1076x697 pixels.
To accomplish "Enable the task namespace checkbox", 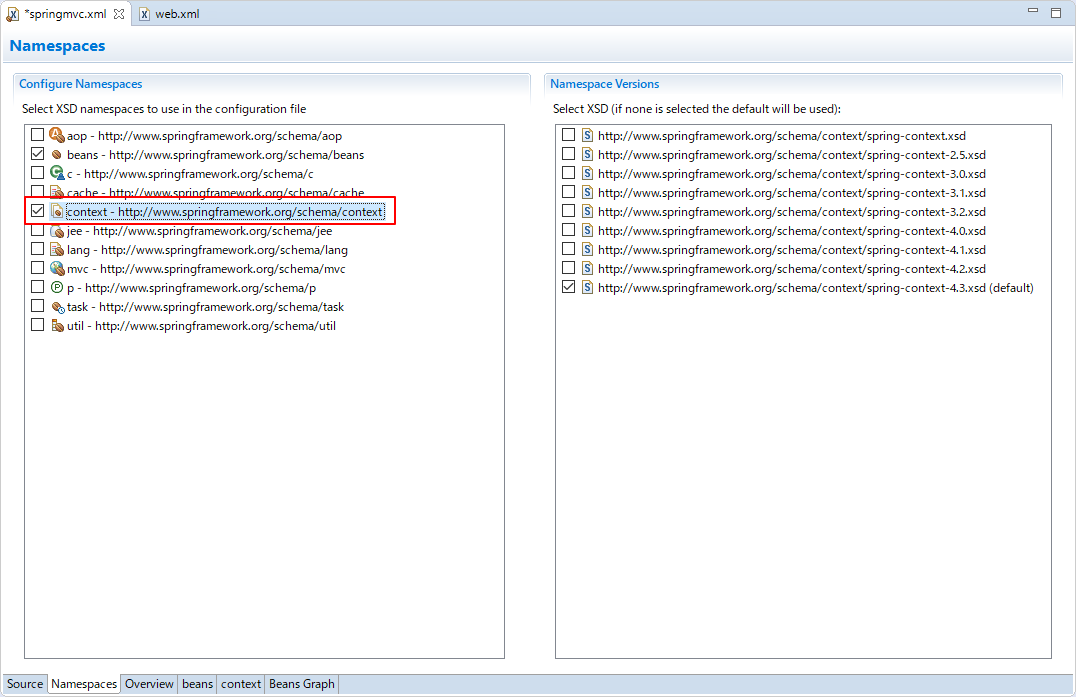I will point(38,307).
